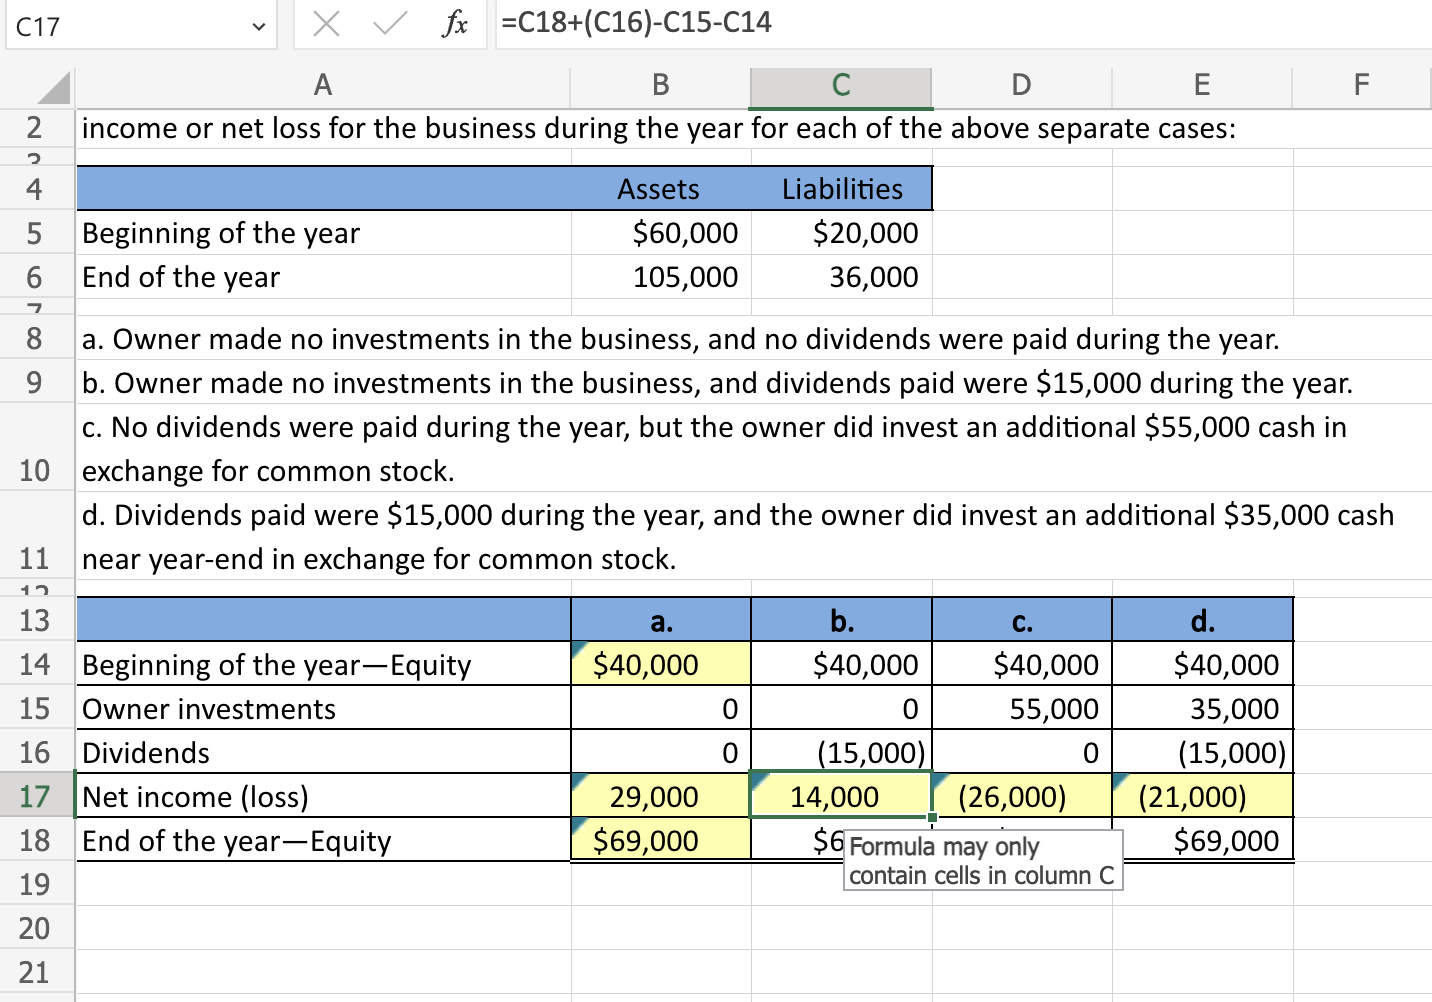The image size is (1432, 1002).
Task: Select column D header
Action: pyautogui.click(x=1021, y=85)
